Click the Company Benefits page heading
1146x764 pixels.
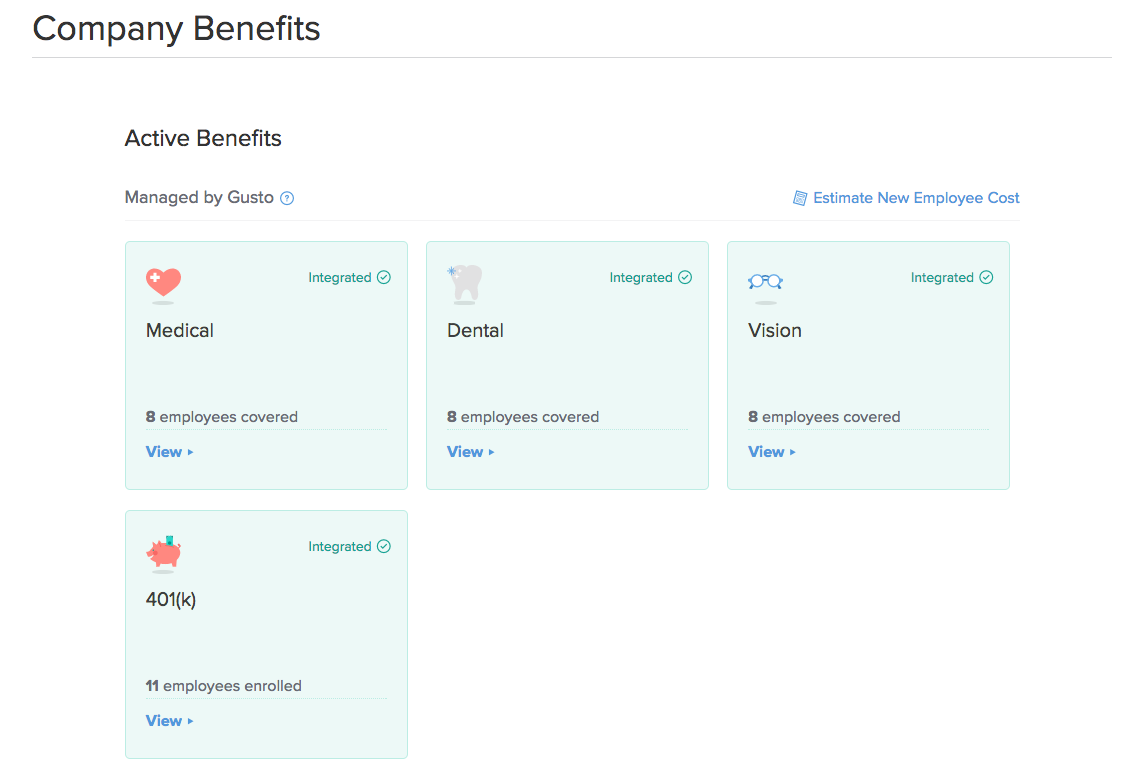coord(176,28)
